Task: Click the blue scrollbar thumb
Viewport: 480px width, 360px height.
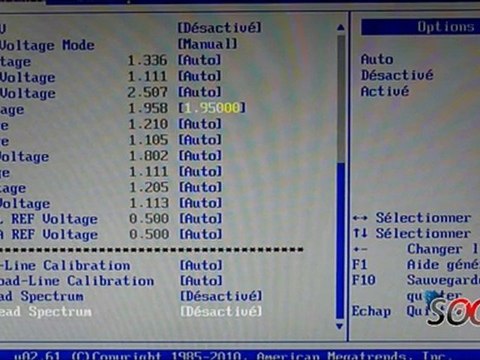Action: click(340, 241)
